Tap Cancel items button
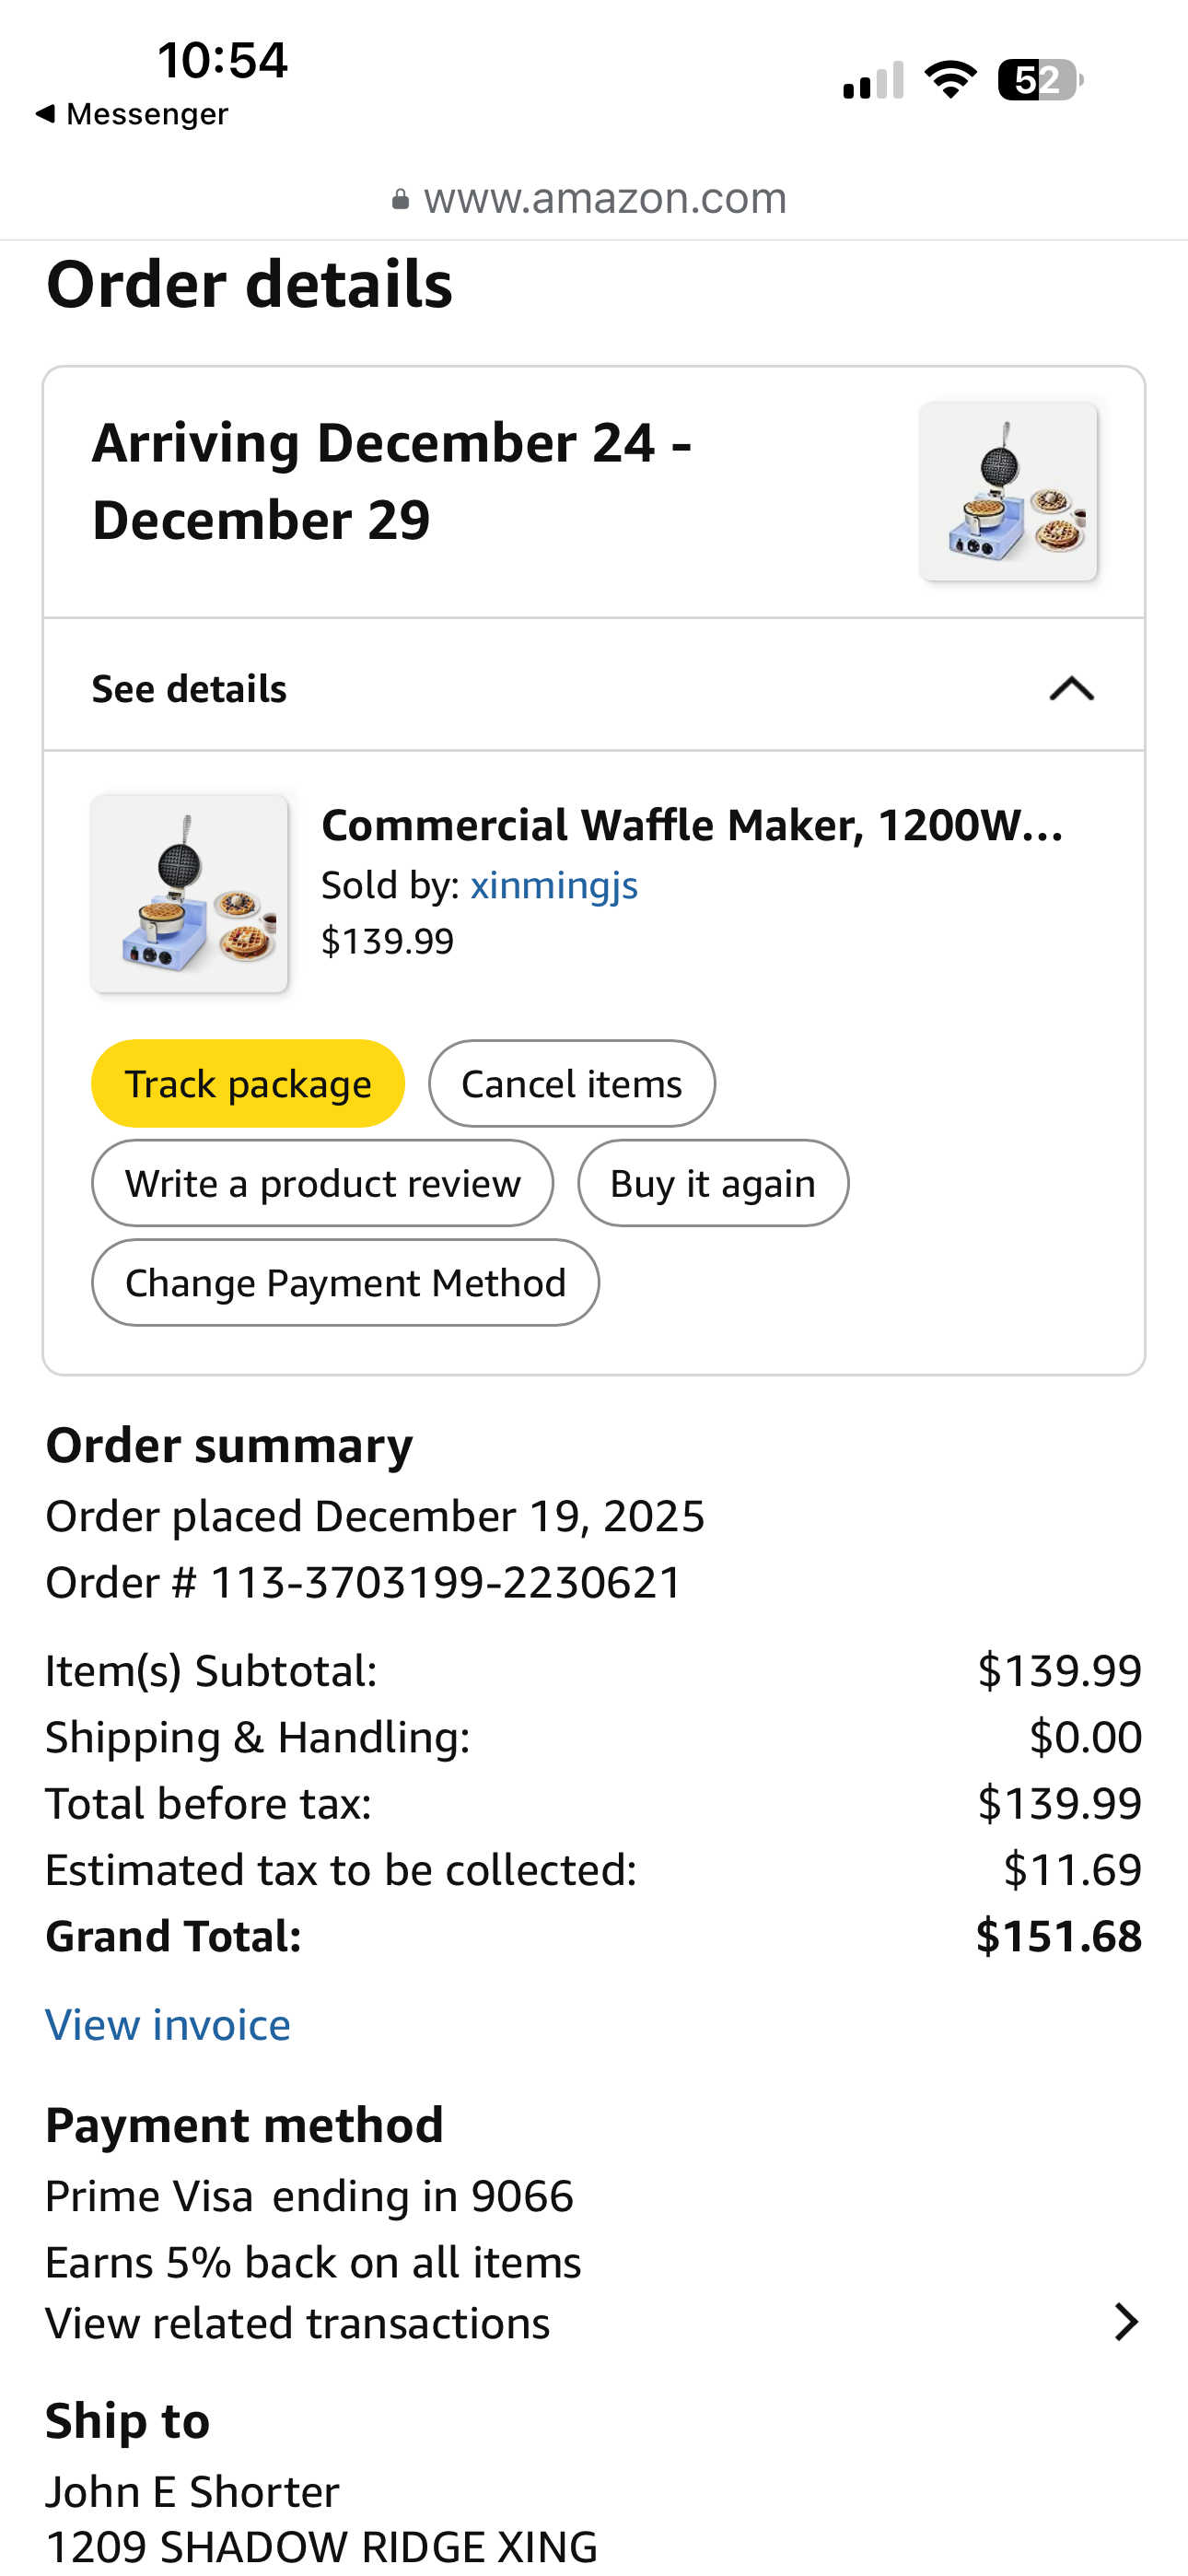1188x2576 pixels. [571, 1084]
